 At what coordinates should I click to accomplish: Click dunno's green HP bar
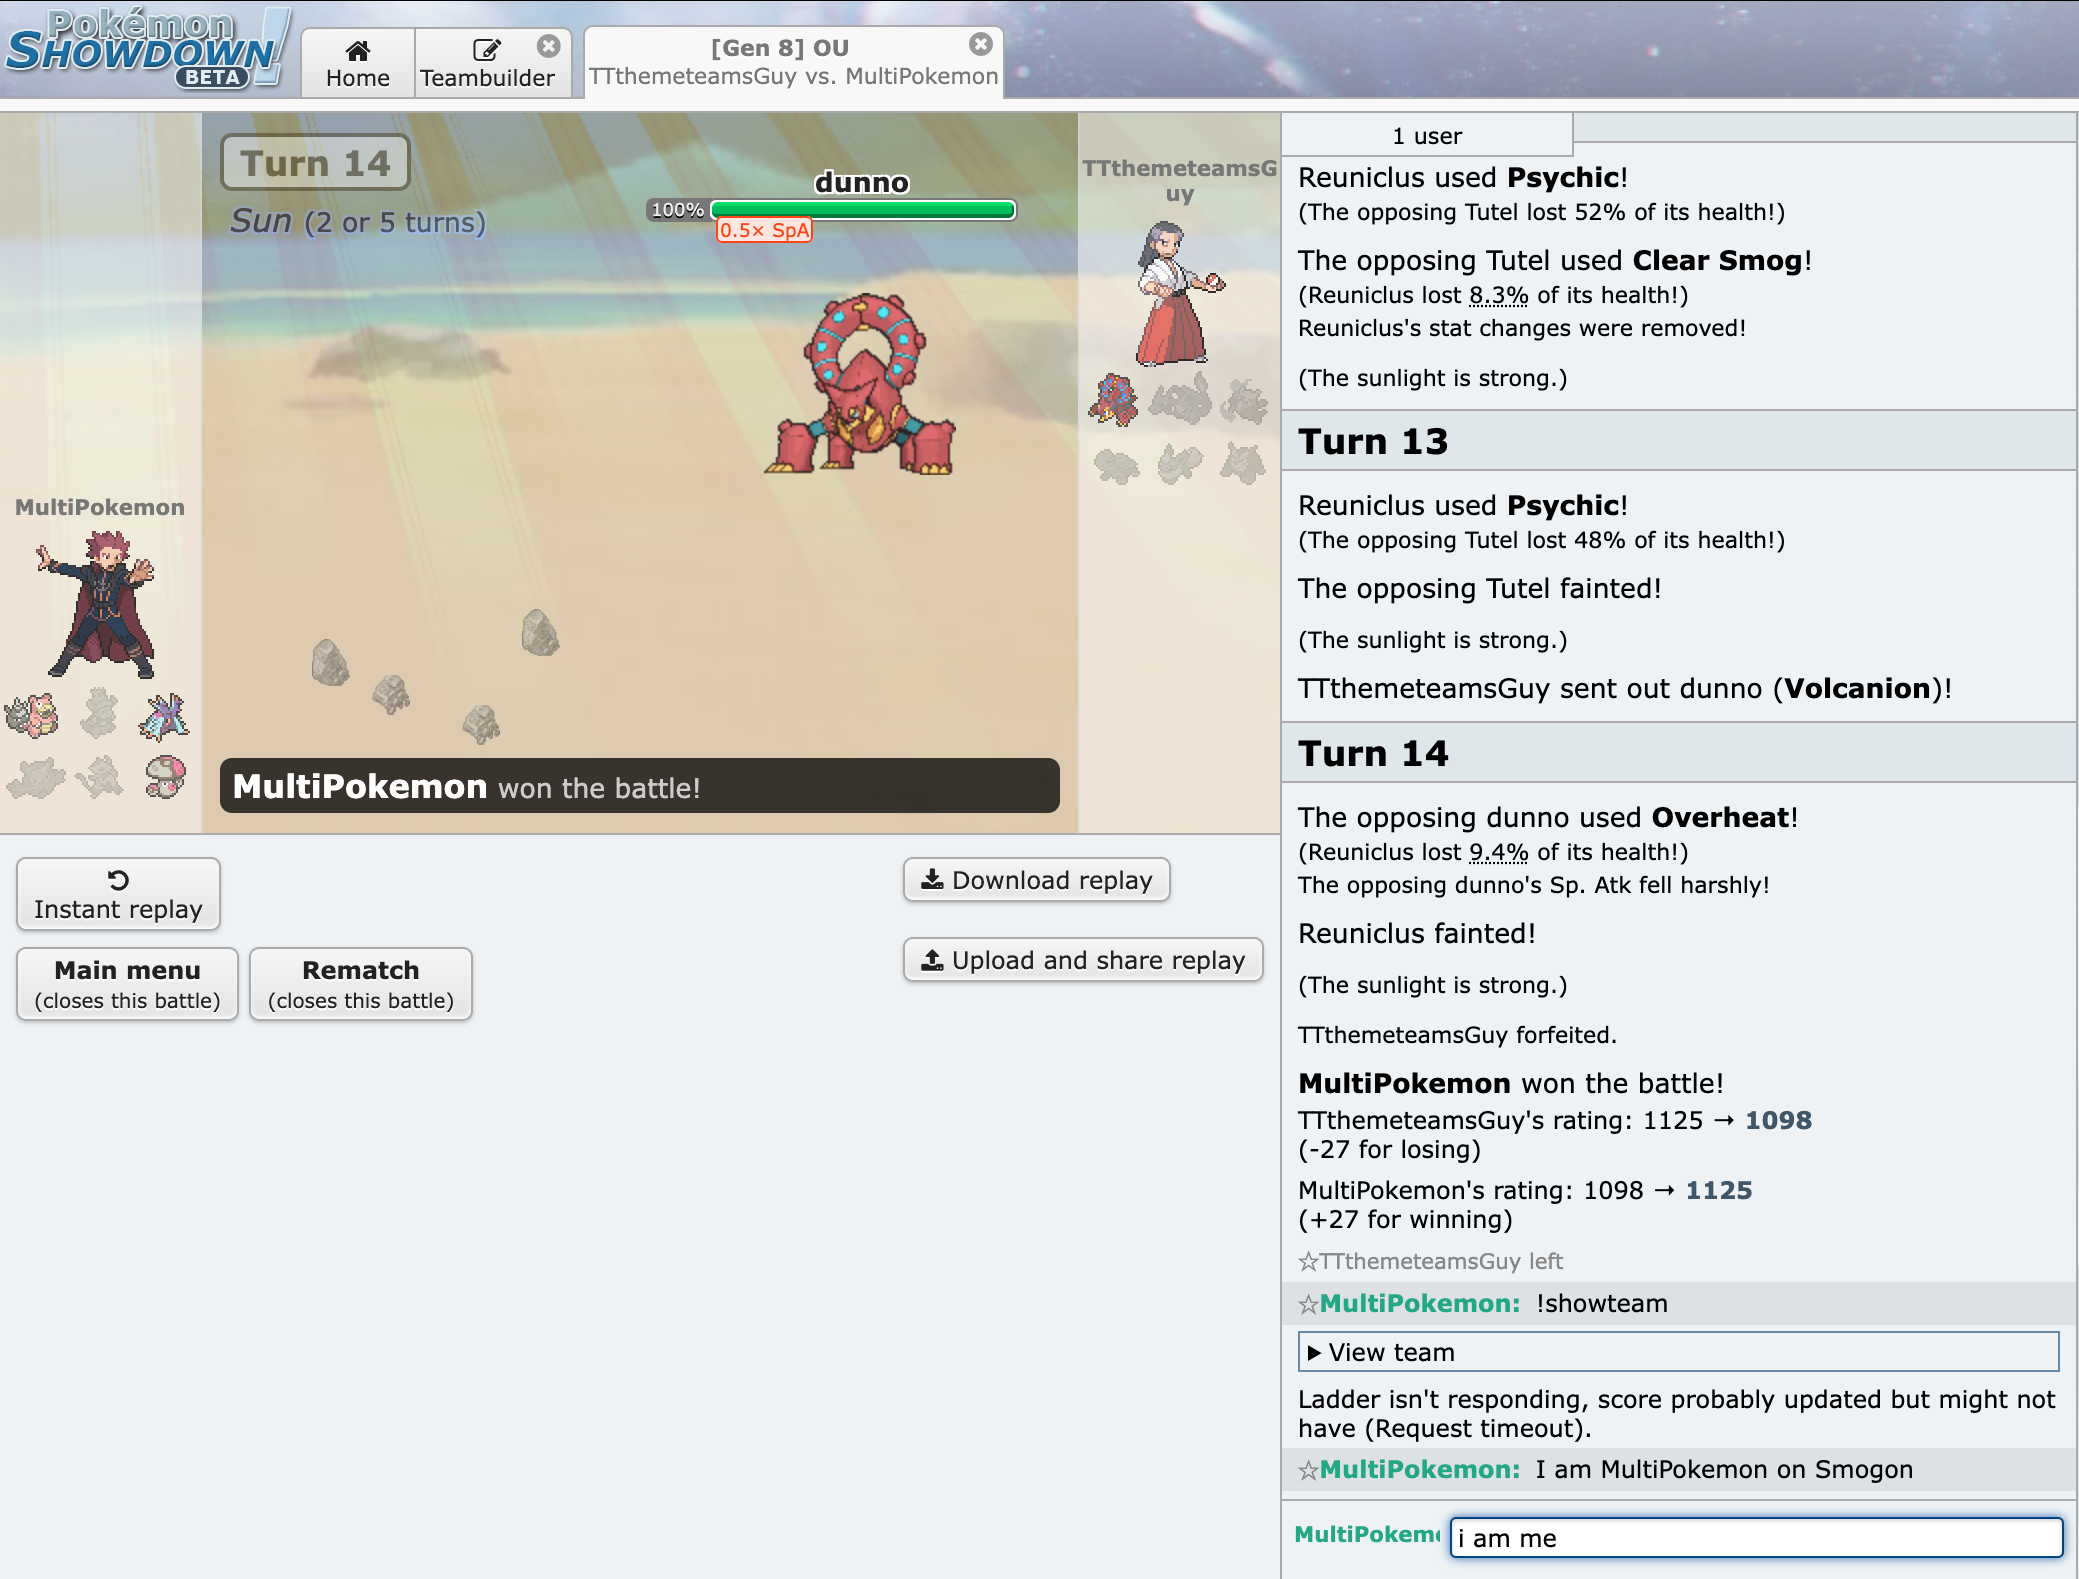pos(863,209)
